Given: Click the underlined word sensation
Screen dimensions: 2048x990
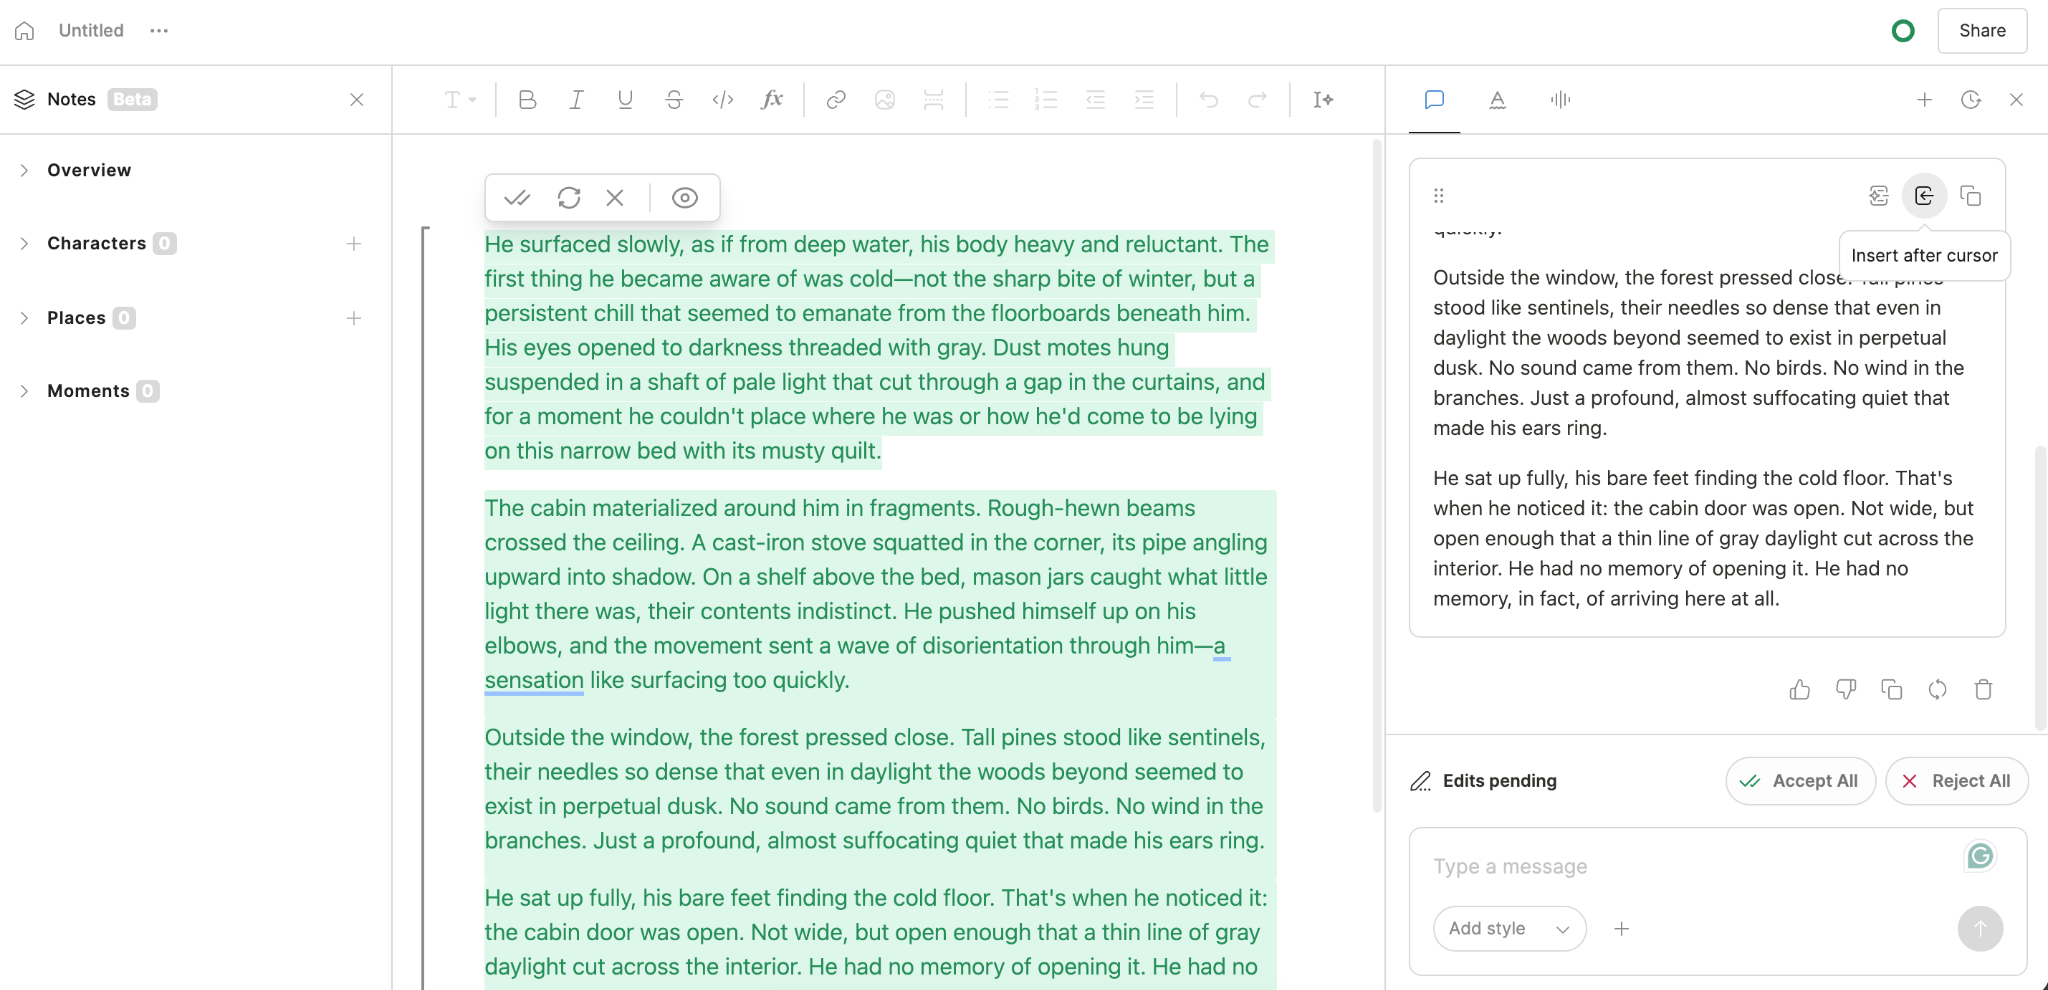Looking at the screenshot, I should coord(534,680).
